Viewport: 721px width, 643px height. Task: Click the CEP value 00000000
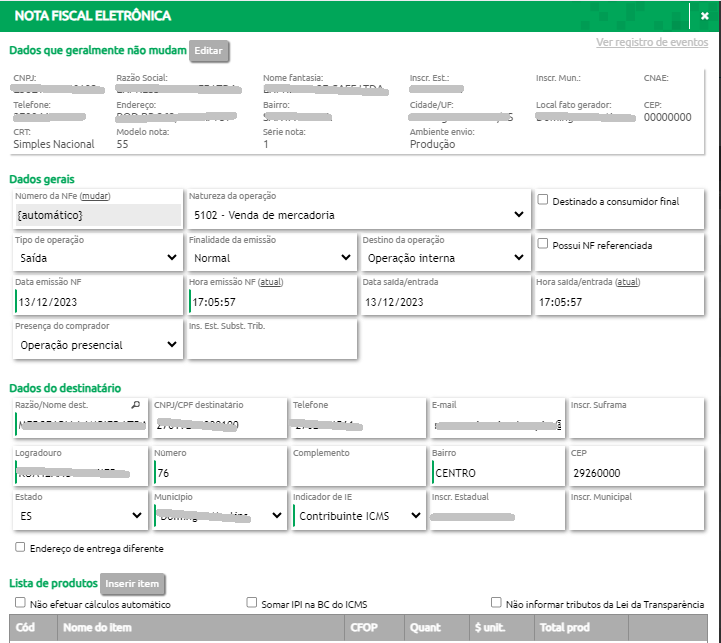(x=667, y=117)
